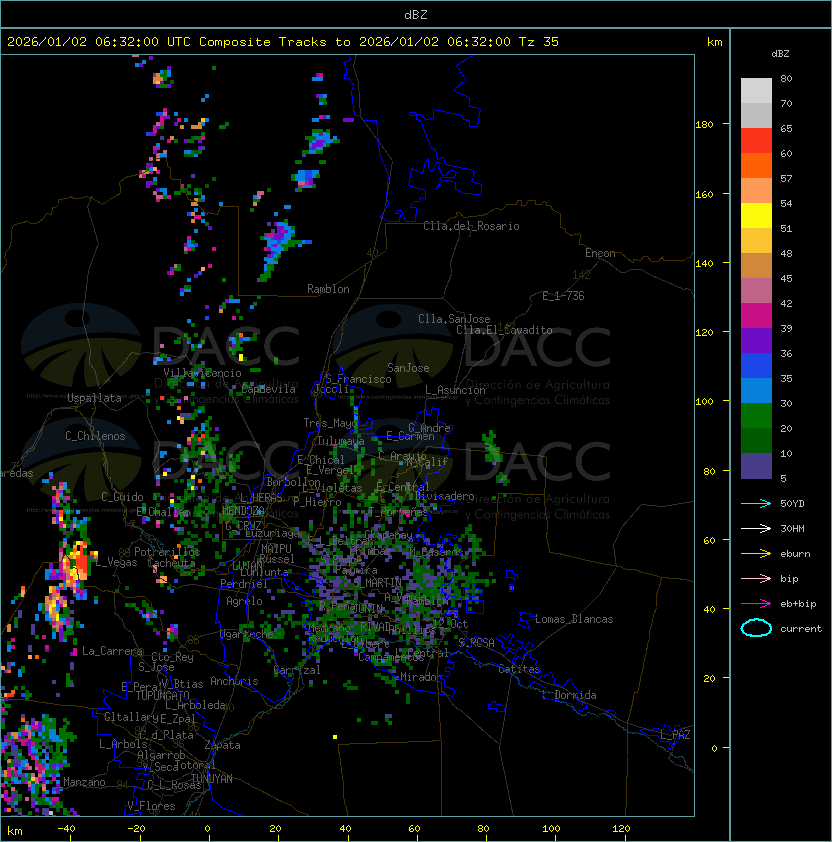
Task: Click the '-20' km tick label
Action: (x=136, y=829)
